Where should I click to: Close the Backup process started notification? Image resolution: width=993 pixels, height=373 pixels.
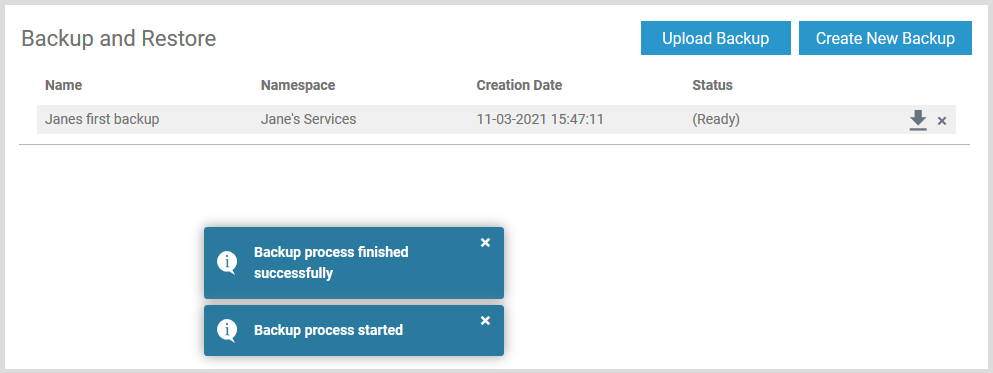485,320
